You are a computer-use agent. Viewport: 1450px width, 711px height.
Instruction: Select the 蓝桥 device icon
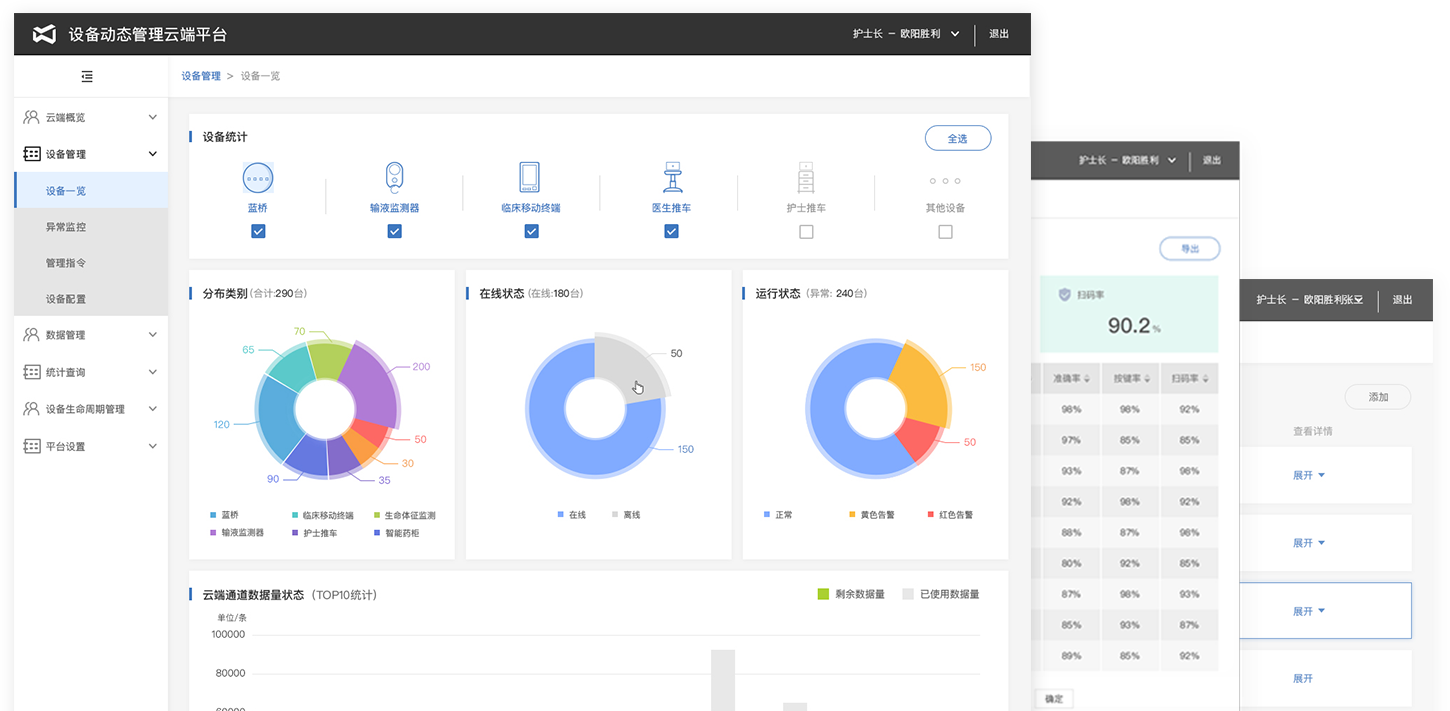pos(258,178)
